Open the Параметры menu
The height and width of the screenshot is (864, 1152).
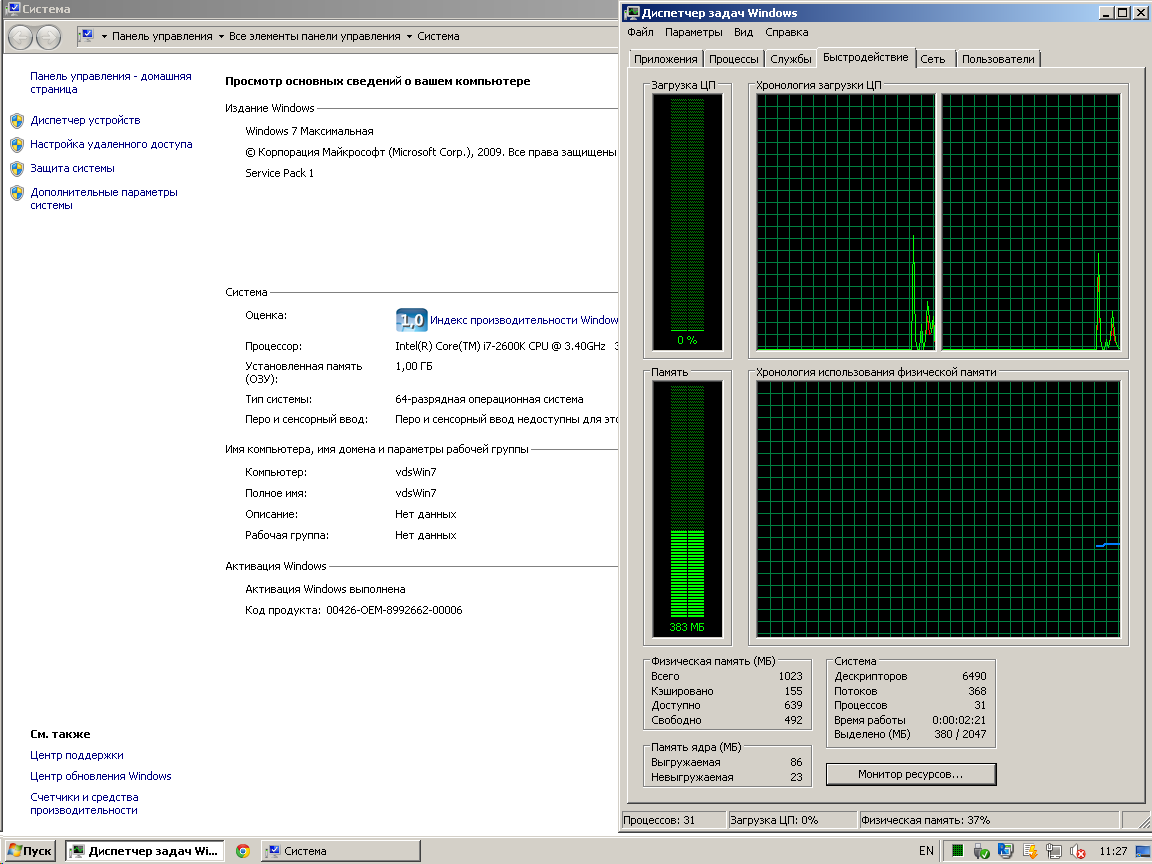click(694, 32)
